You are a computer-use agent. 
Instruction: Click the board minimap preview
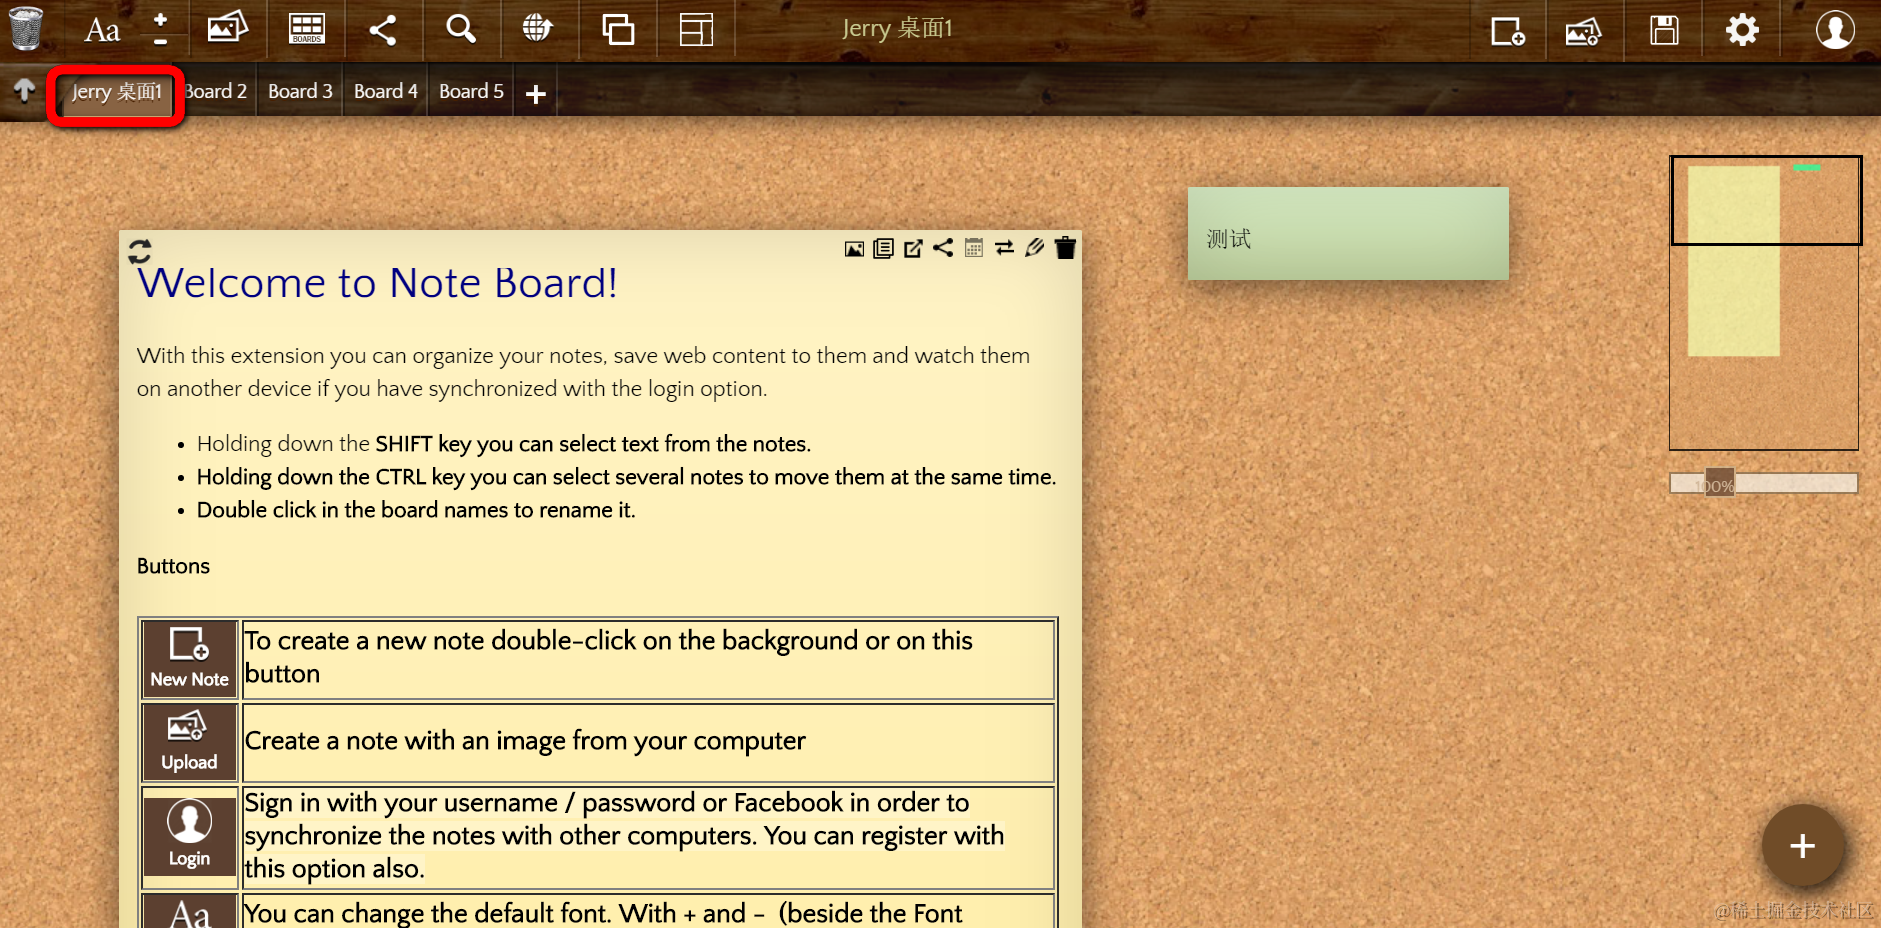point(1764,303)
